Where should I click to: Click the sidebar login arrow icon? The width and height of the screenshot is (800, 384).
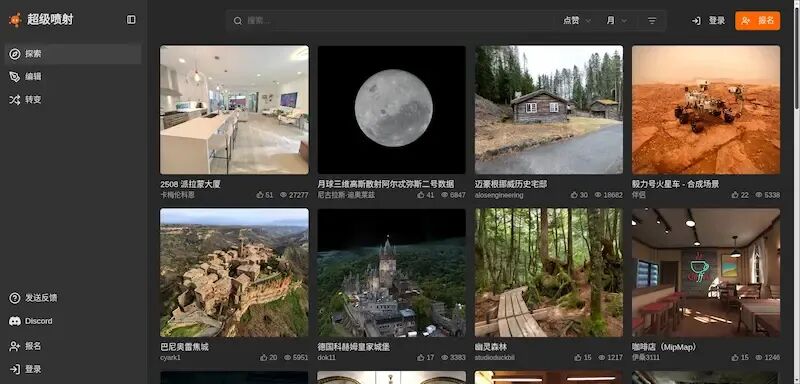[15, 369]
